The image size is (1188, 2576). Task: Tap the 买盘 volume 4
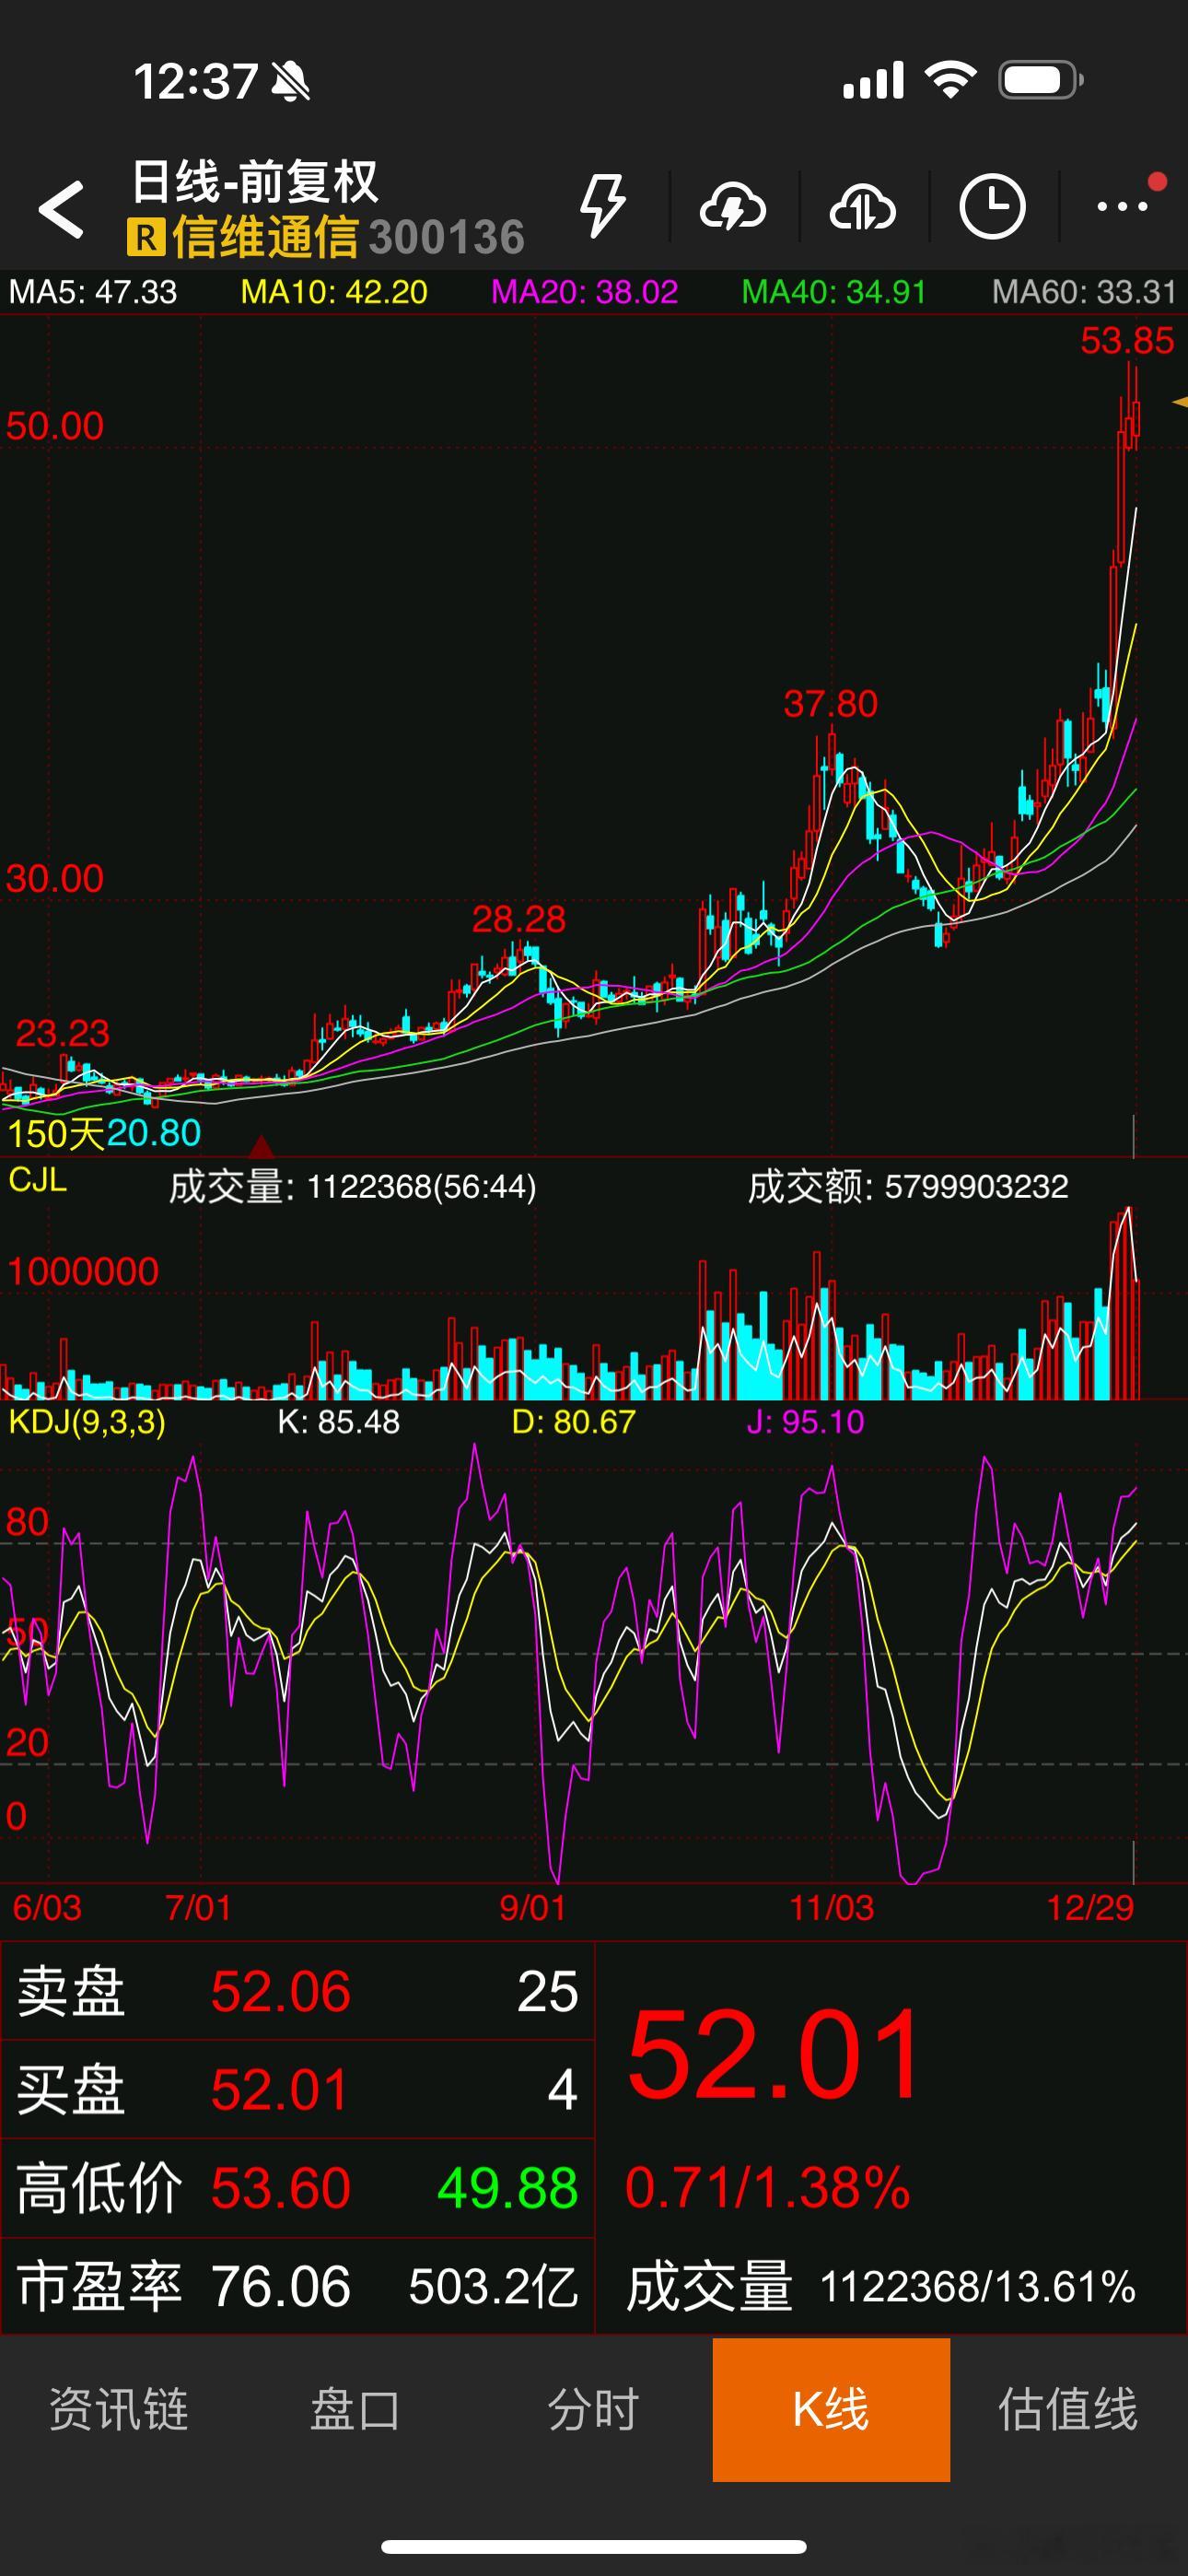coord(563,2089)
